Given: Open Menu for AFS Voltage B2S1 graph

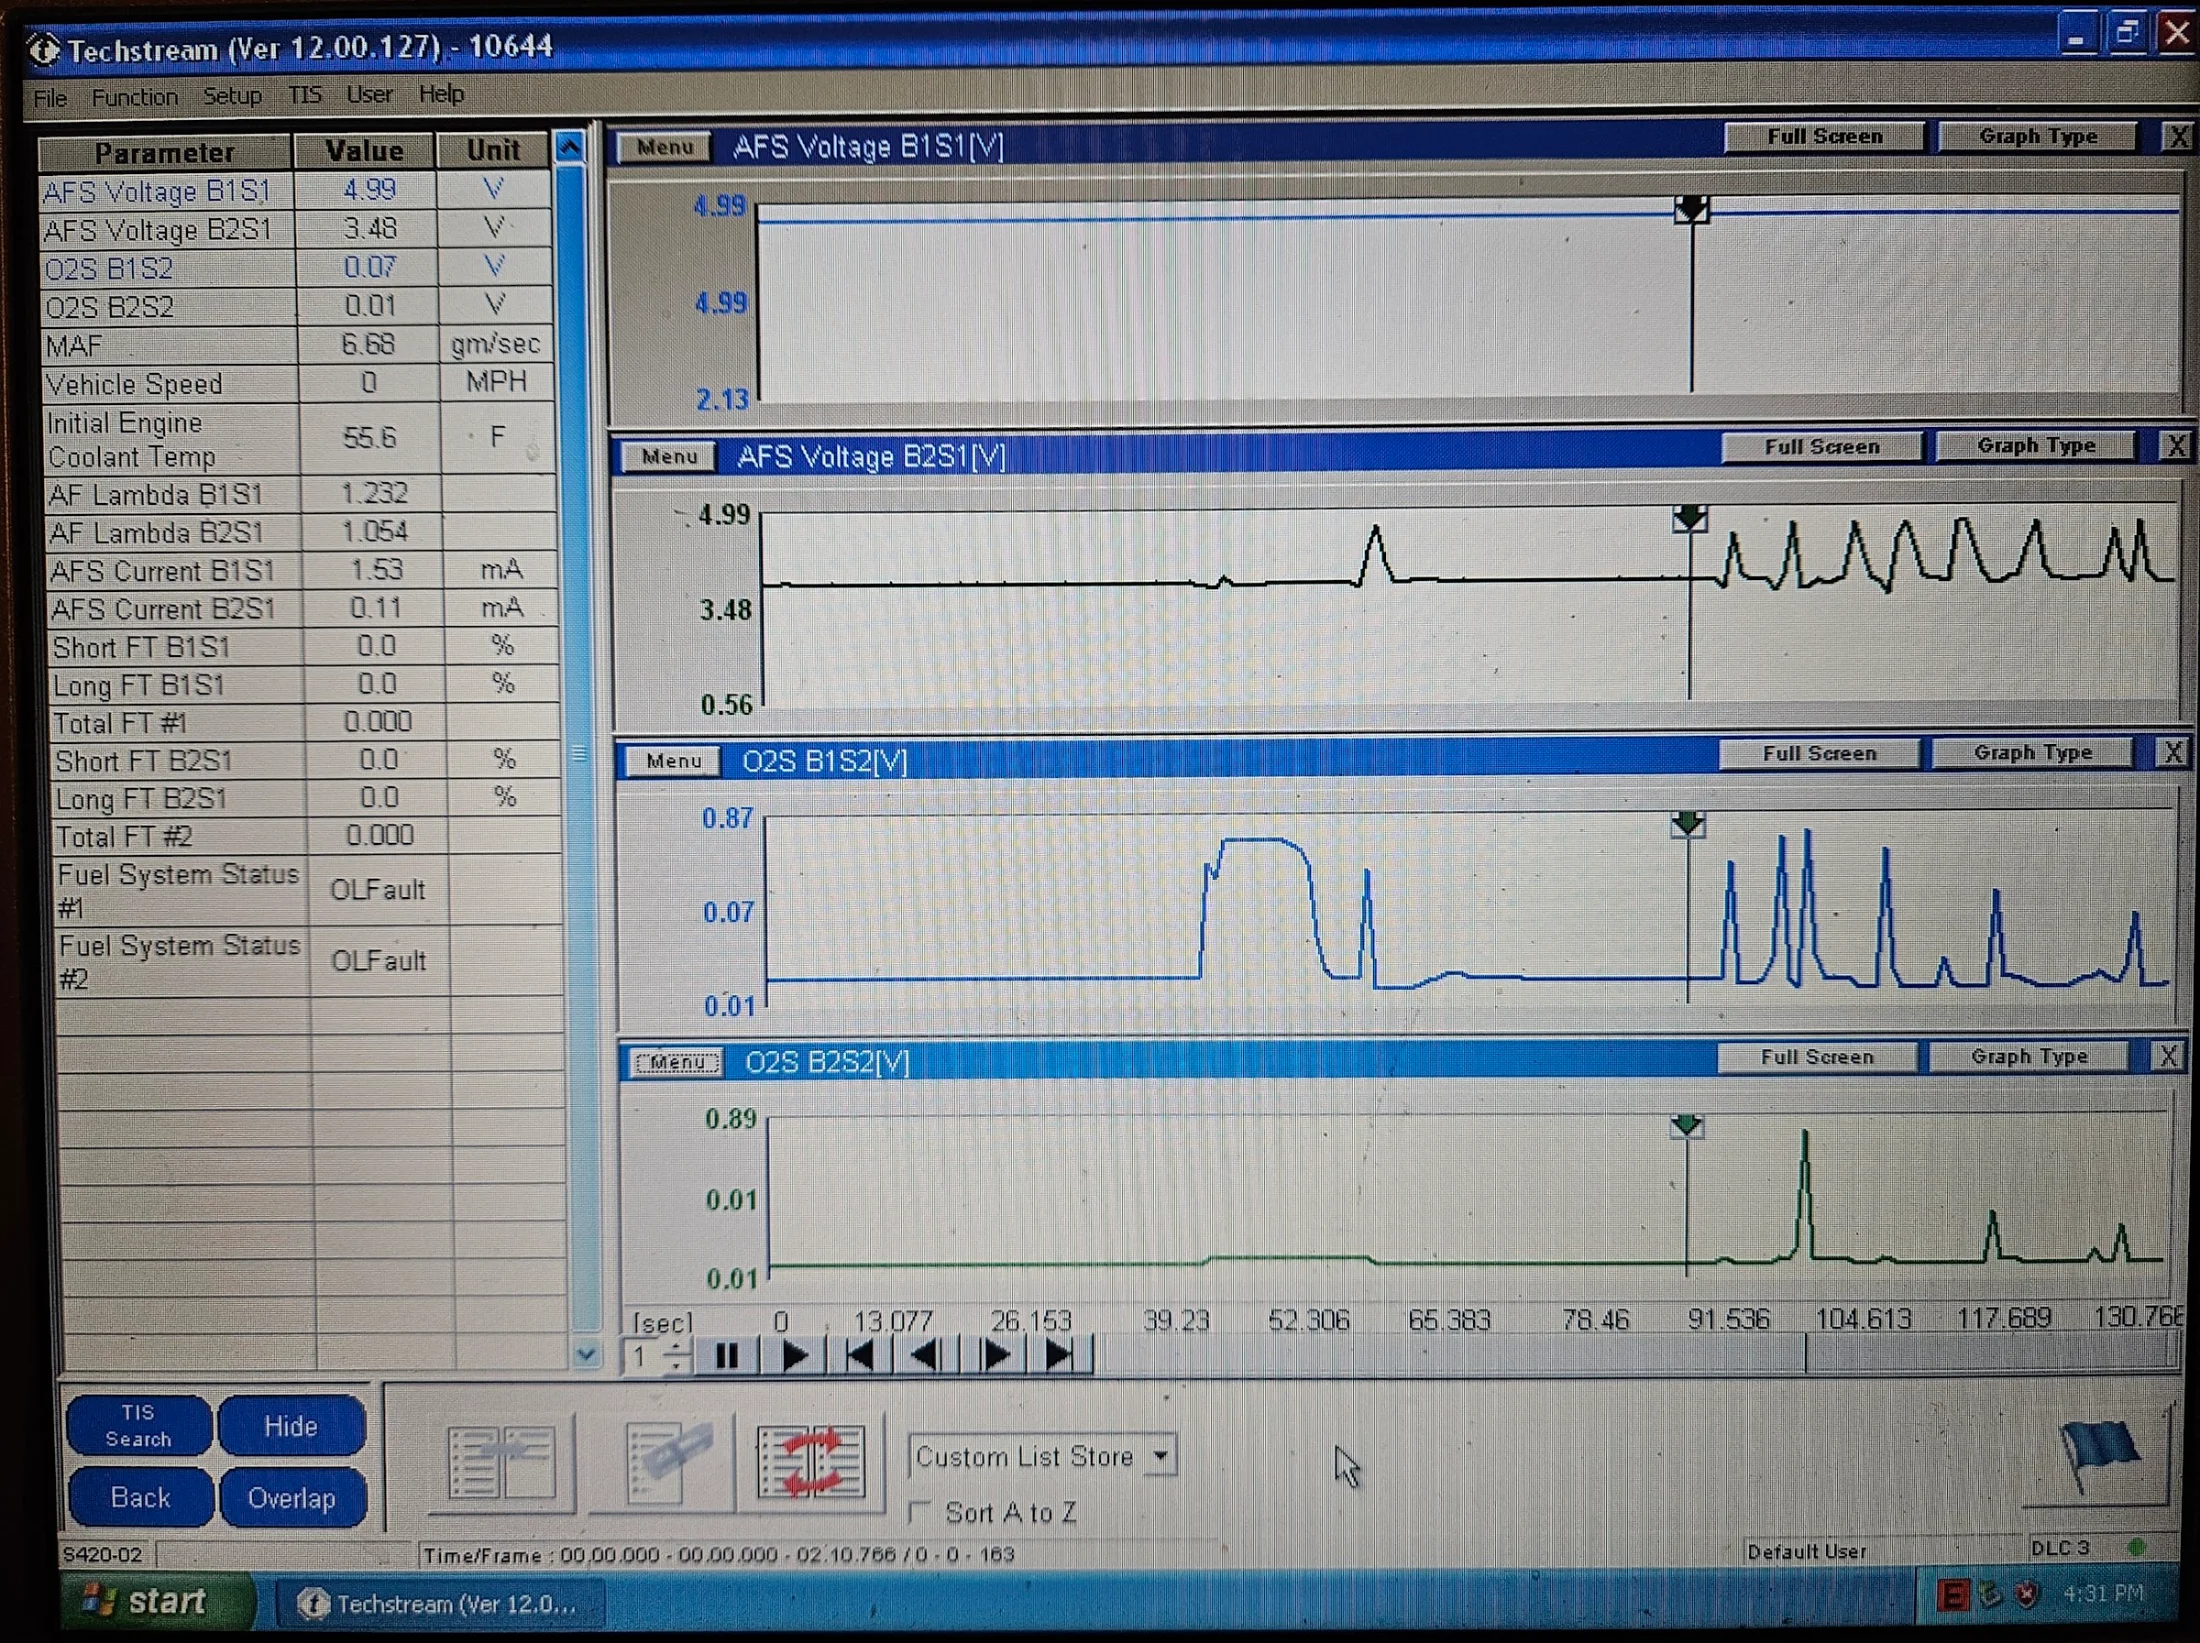Looking at the screenshot, I should [669, 457].
